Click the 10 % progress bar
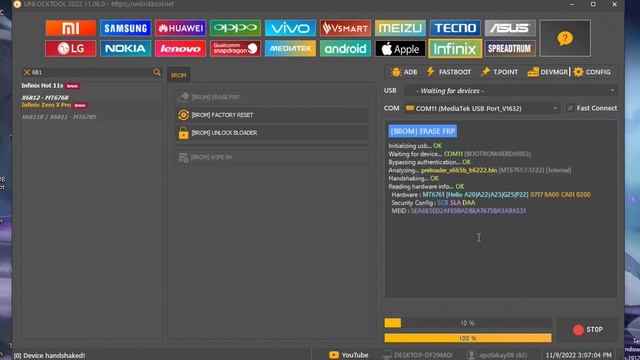The height and width of the screenshot is (360, 640). (468, 323)
